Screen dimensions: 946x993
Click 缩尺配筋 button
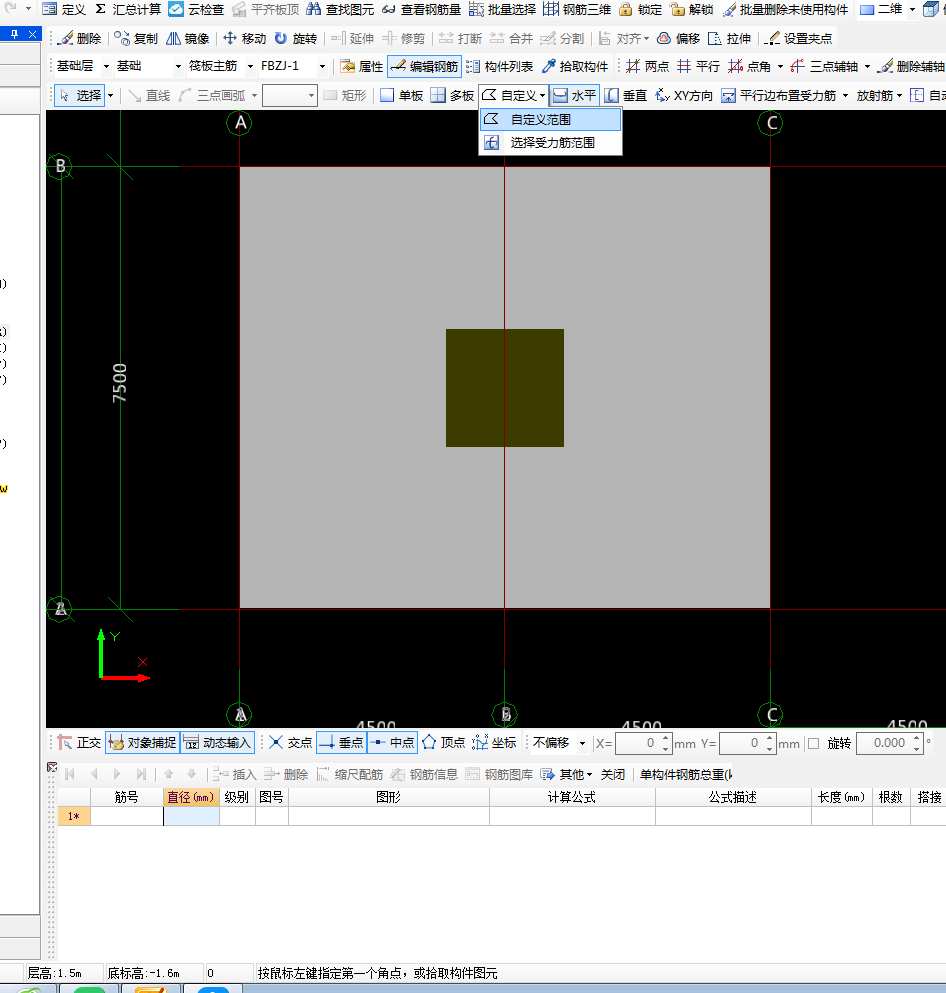350,775
